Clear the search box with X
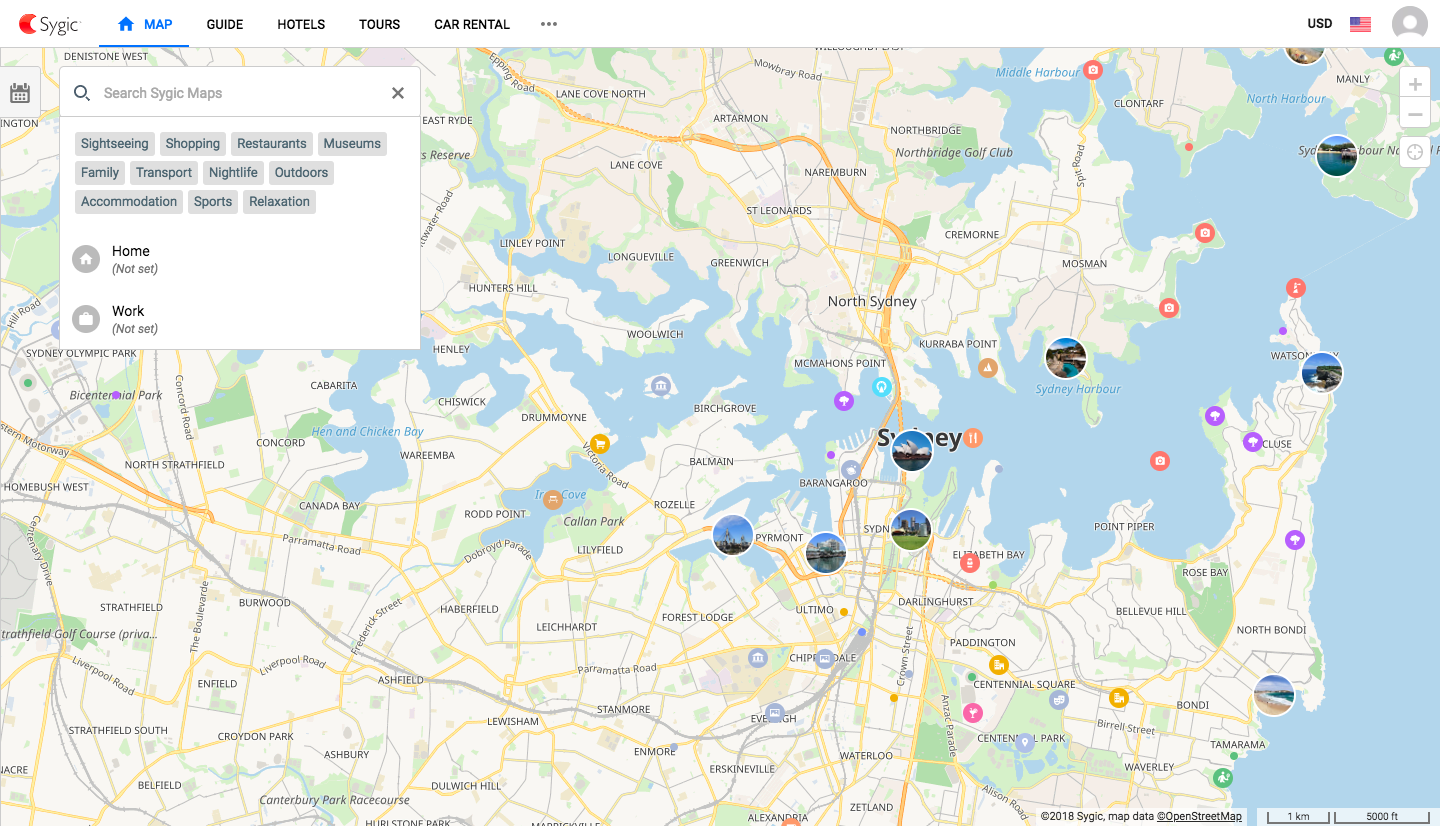 point(398,93)
